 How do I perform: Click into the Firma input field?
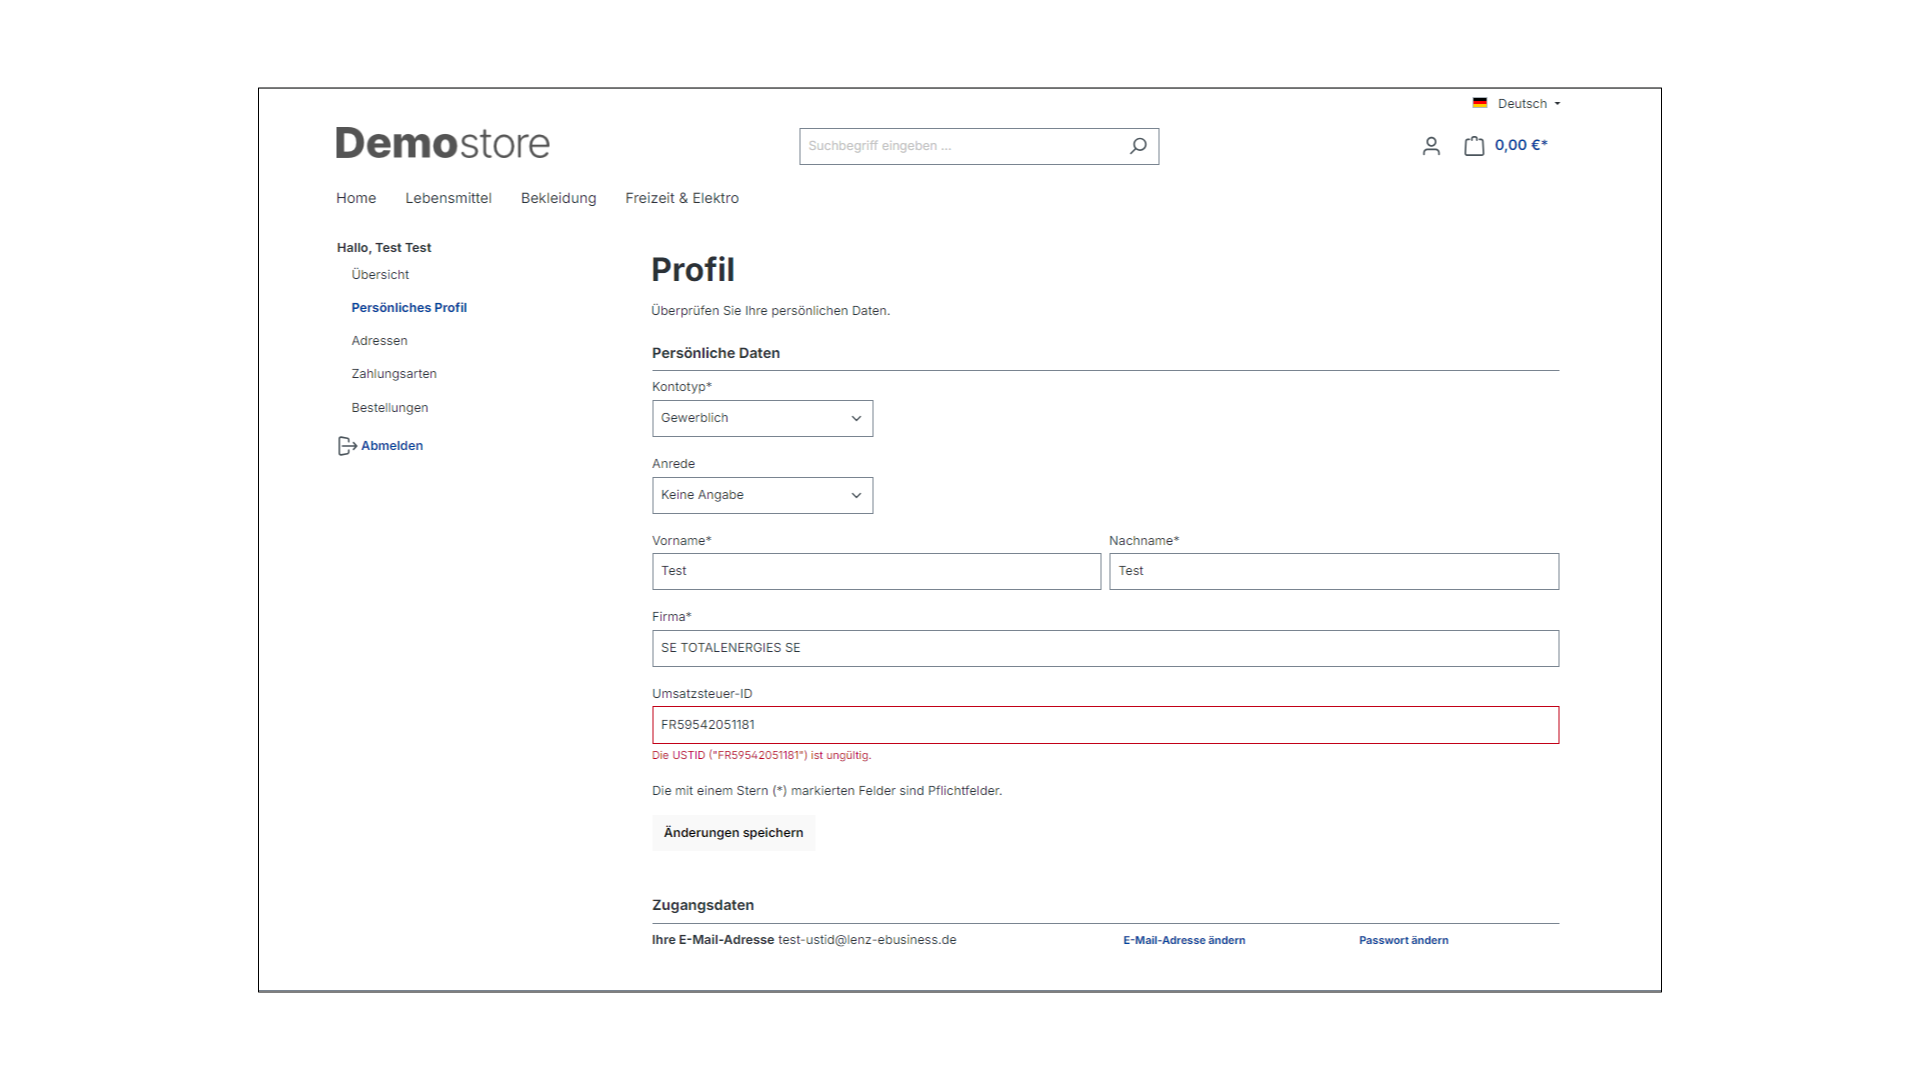[1105, 648]
